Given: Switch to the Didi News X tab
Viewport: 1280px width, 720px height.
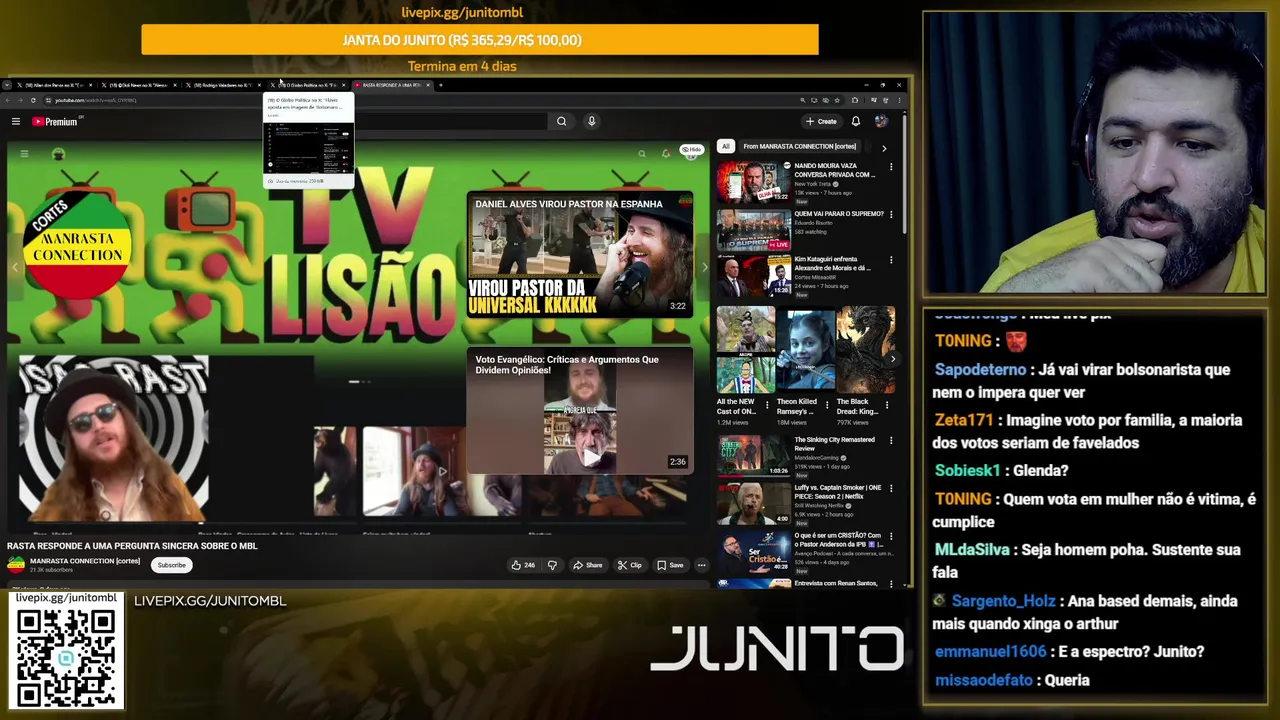Looking at the screenshot, I should [138, 85].
